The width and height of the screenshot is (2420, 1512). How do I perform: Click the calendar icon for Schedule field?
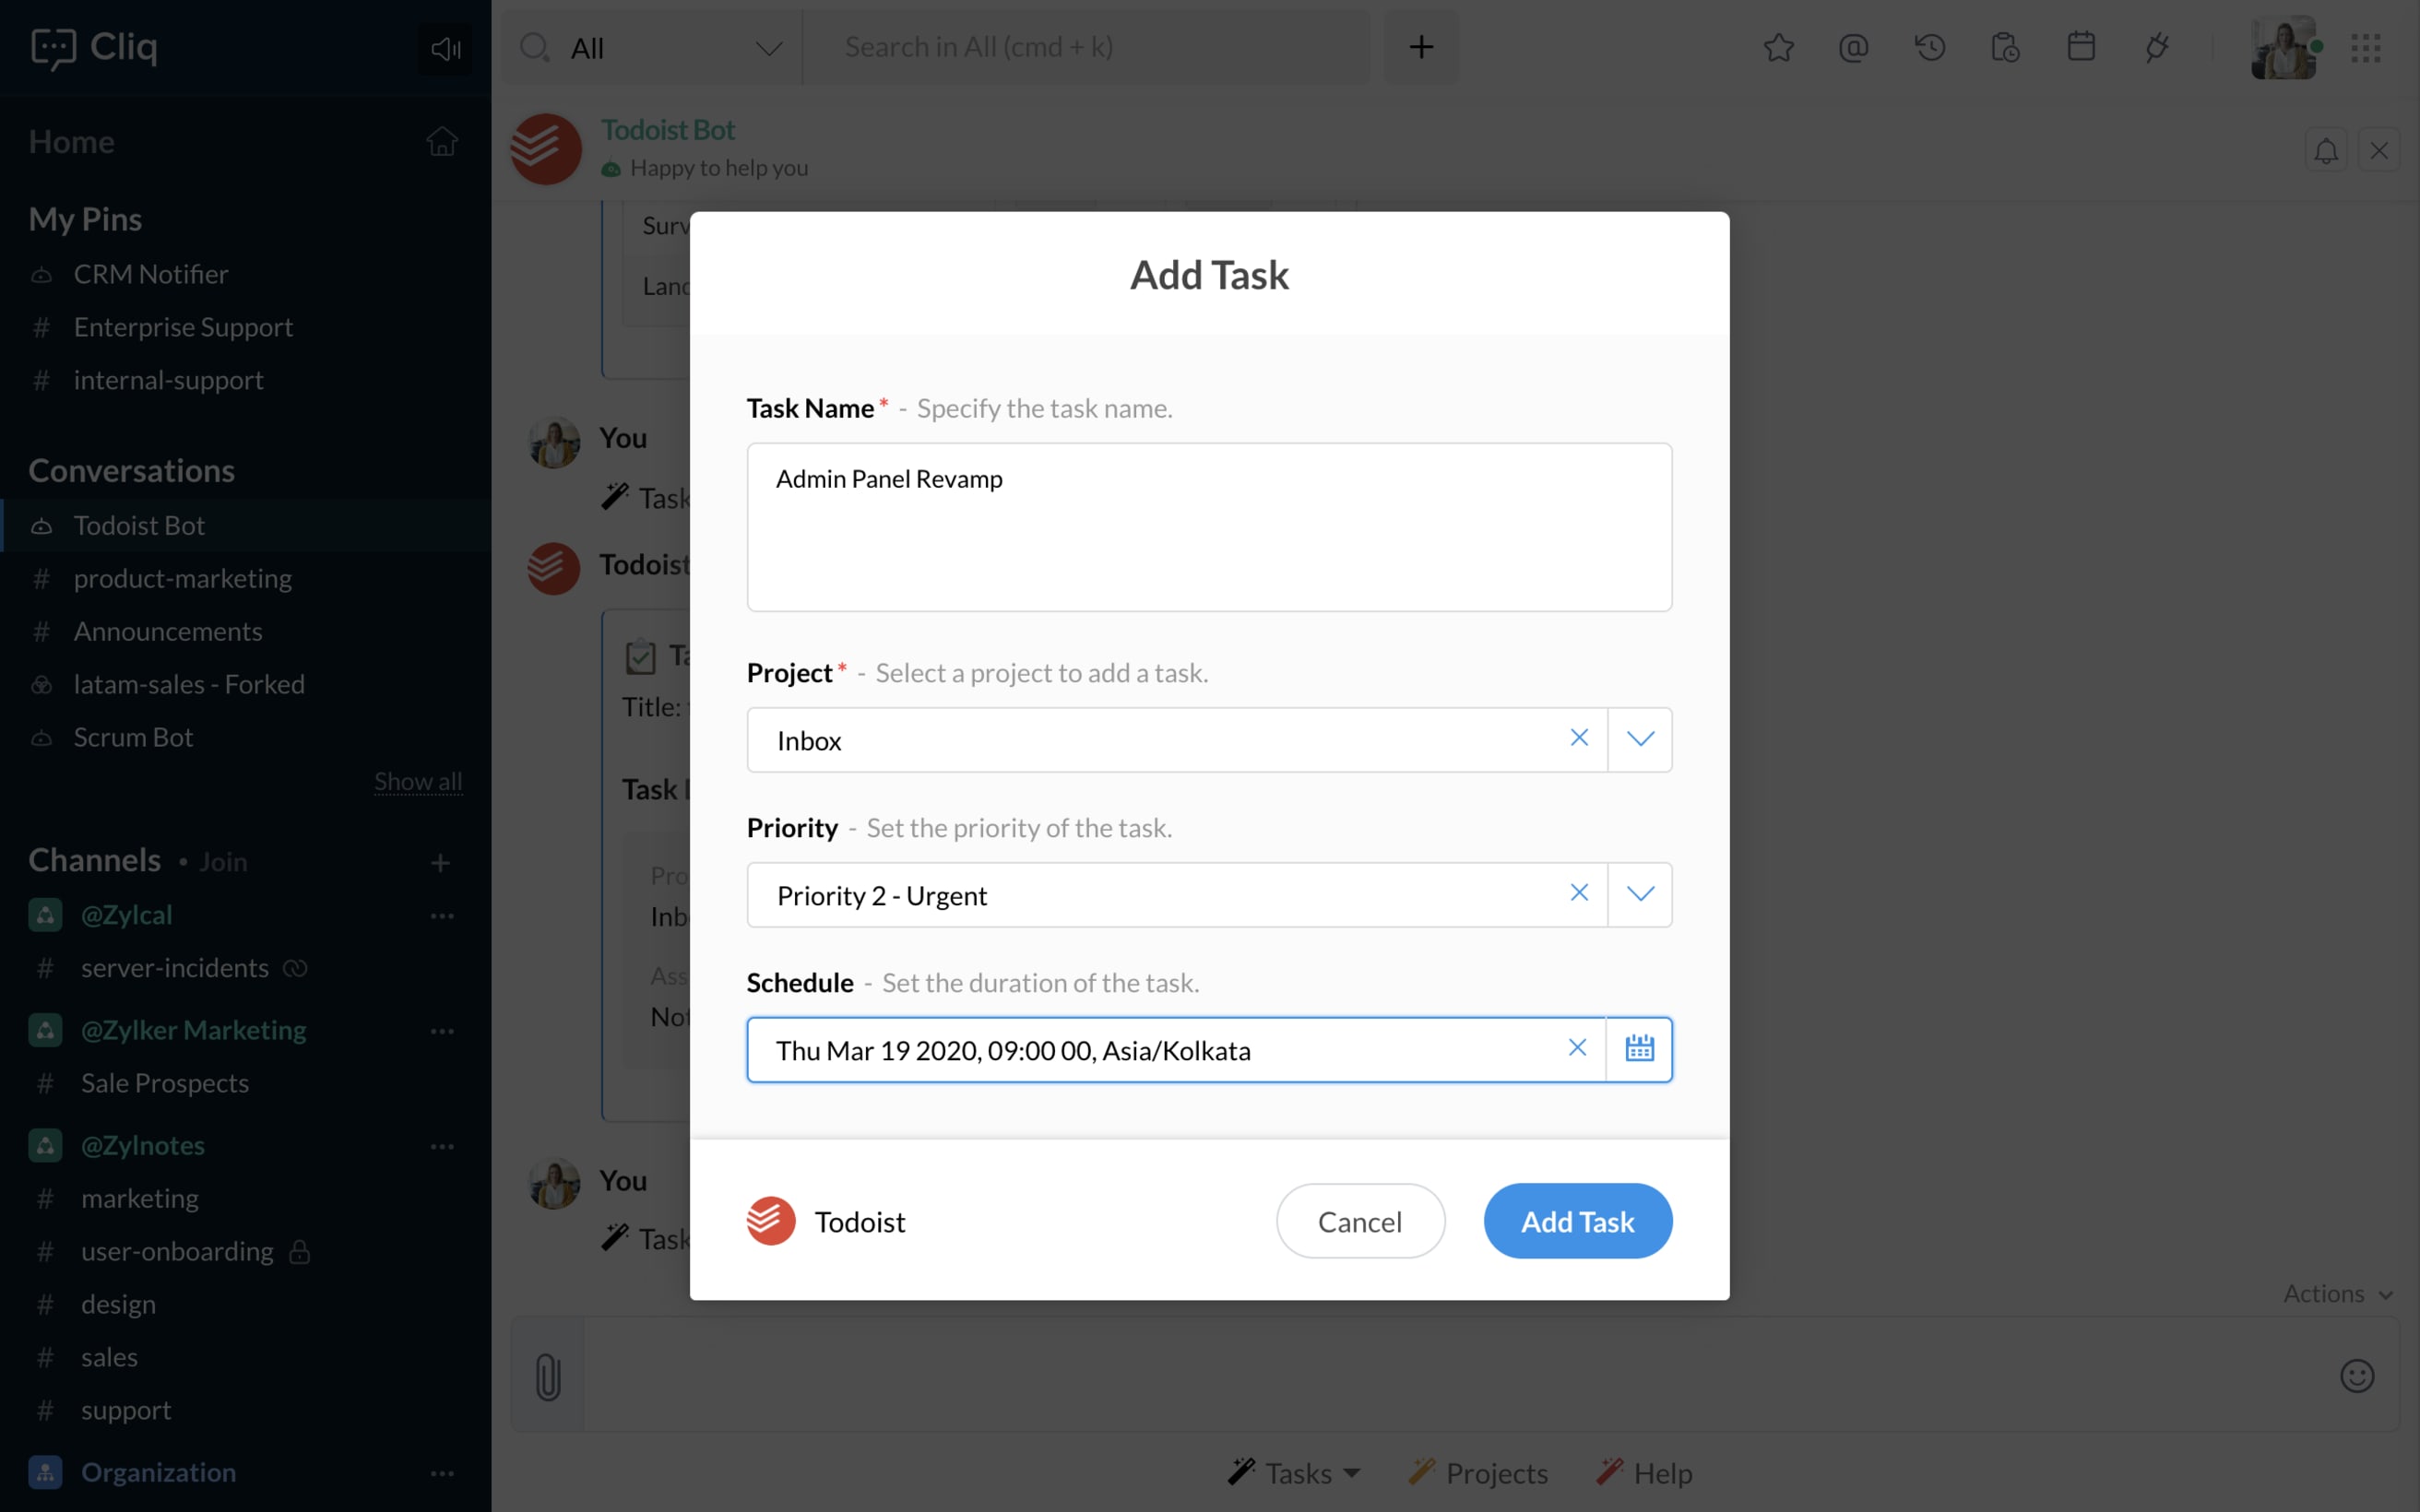[x=1638, y=1048]
